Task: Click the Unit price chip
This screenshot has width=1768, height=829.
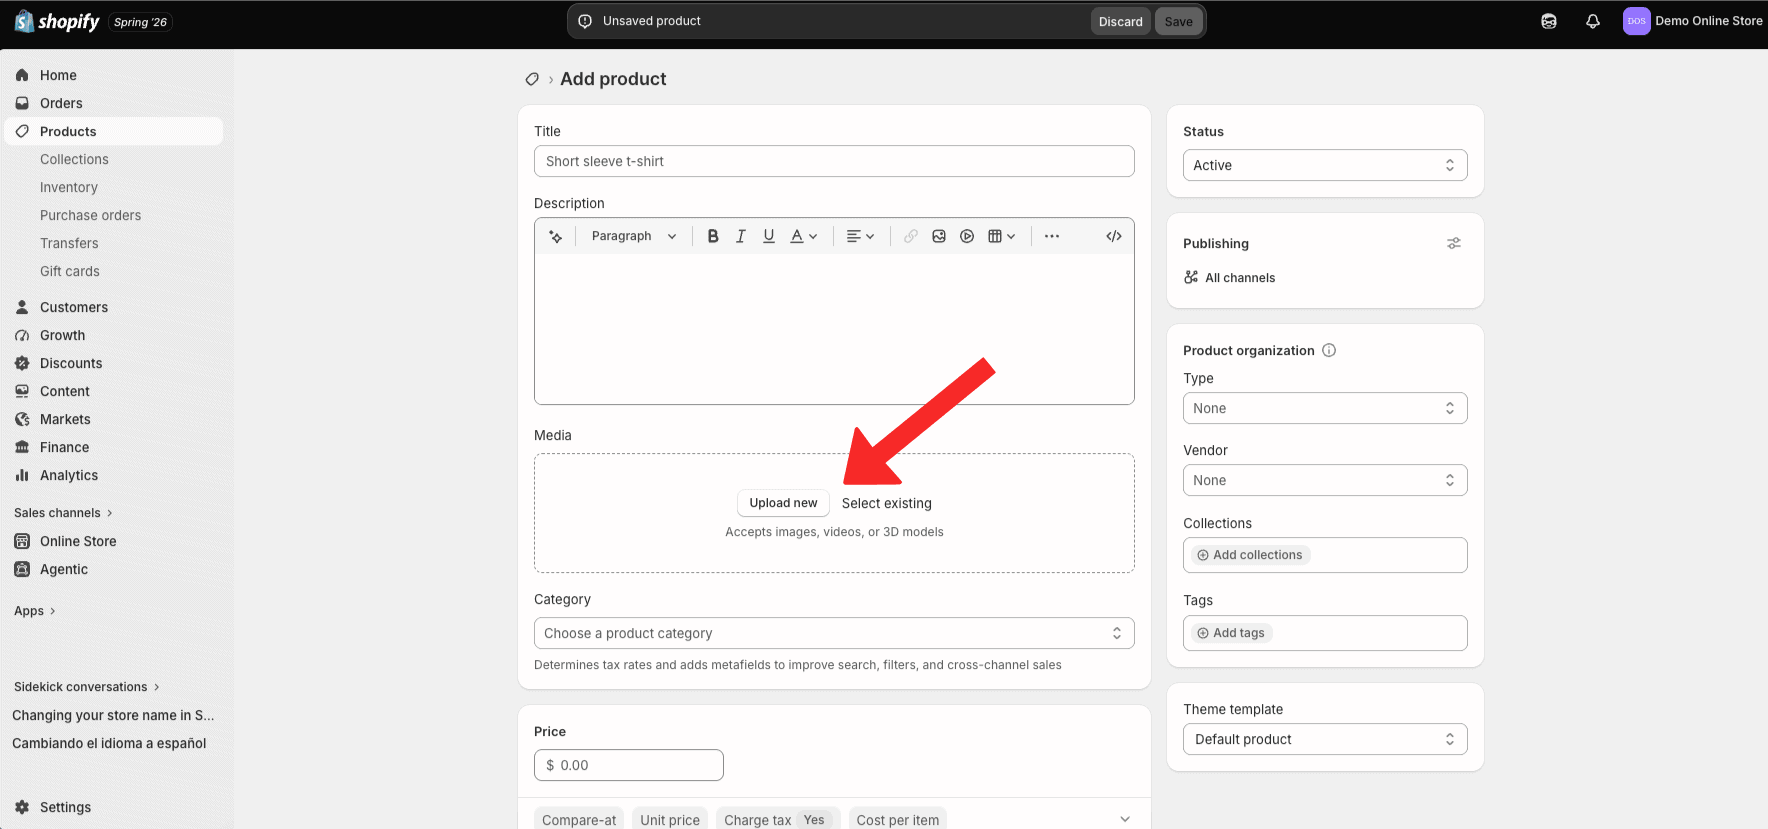Action: point(670,819)
